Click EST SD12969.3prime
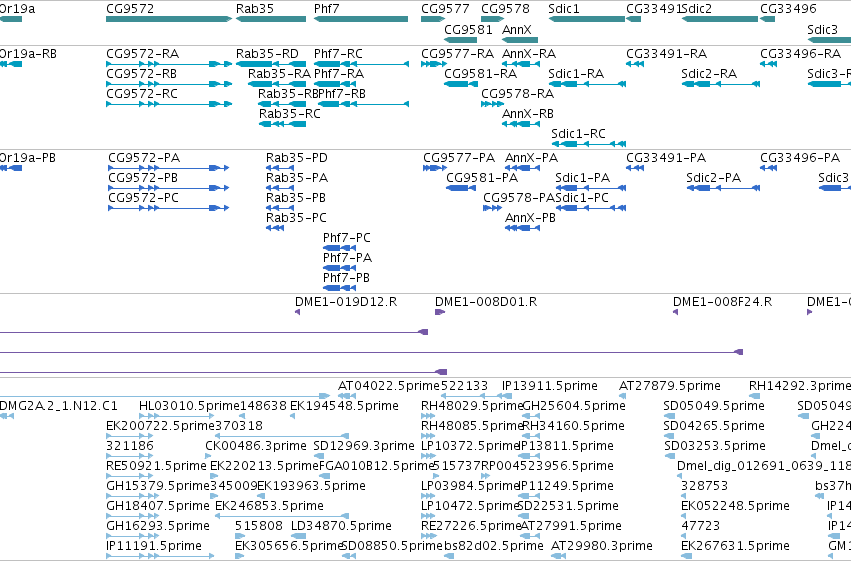The width and height of the screenshot is (851, 561). pyautogui.click(x=364, y=446)
